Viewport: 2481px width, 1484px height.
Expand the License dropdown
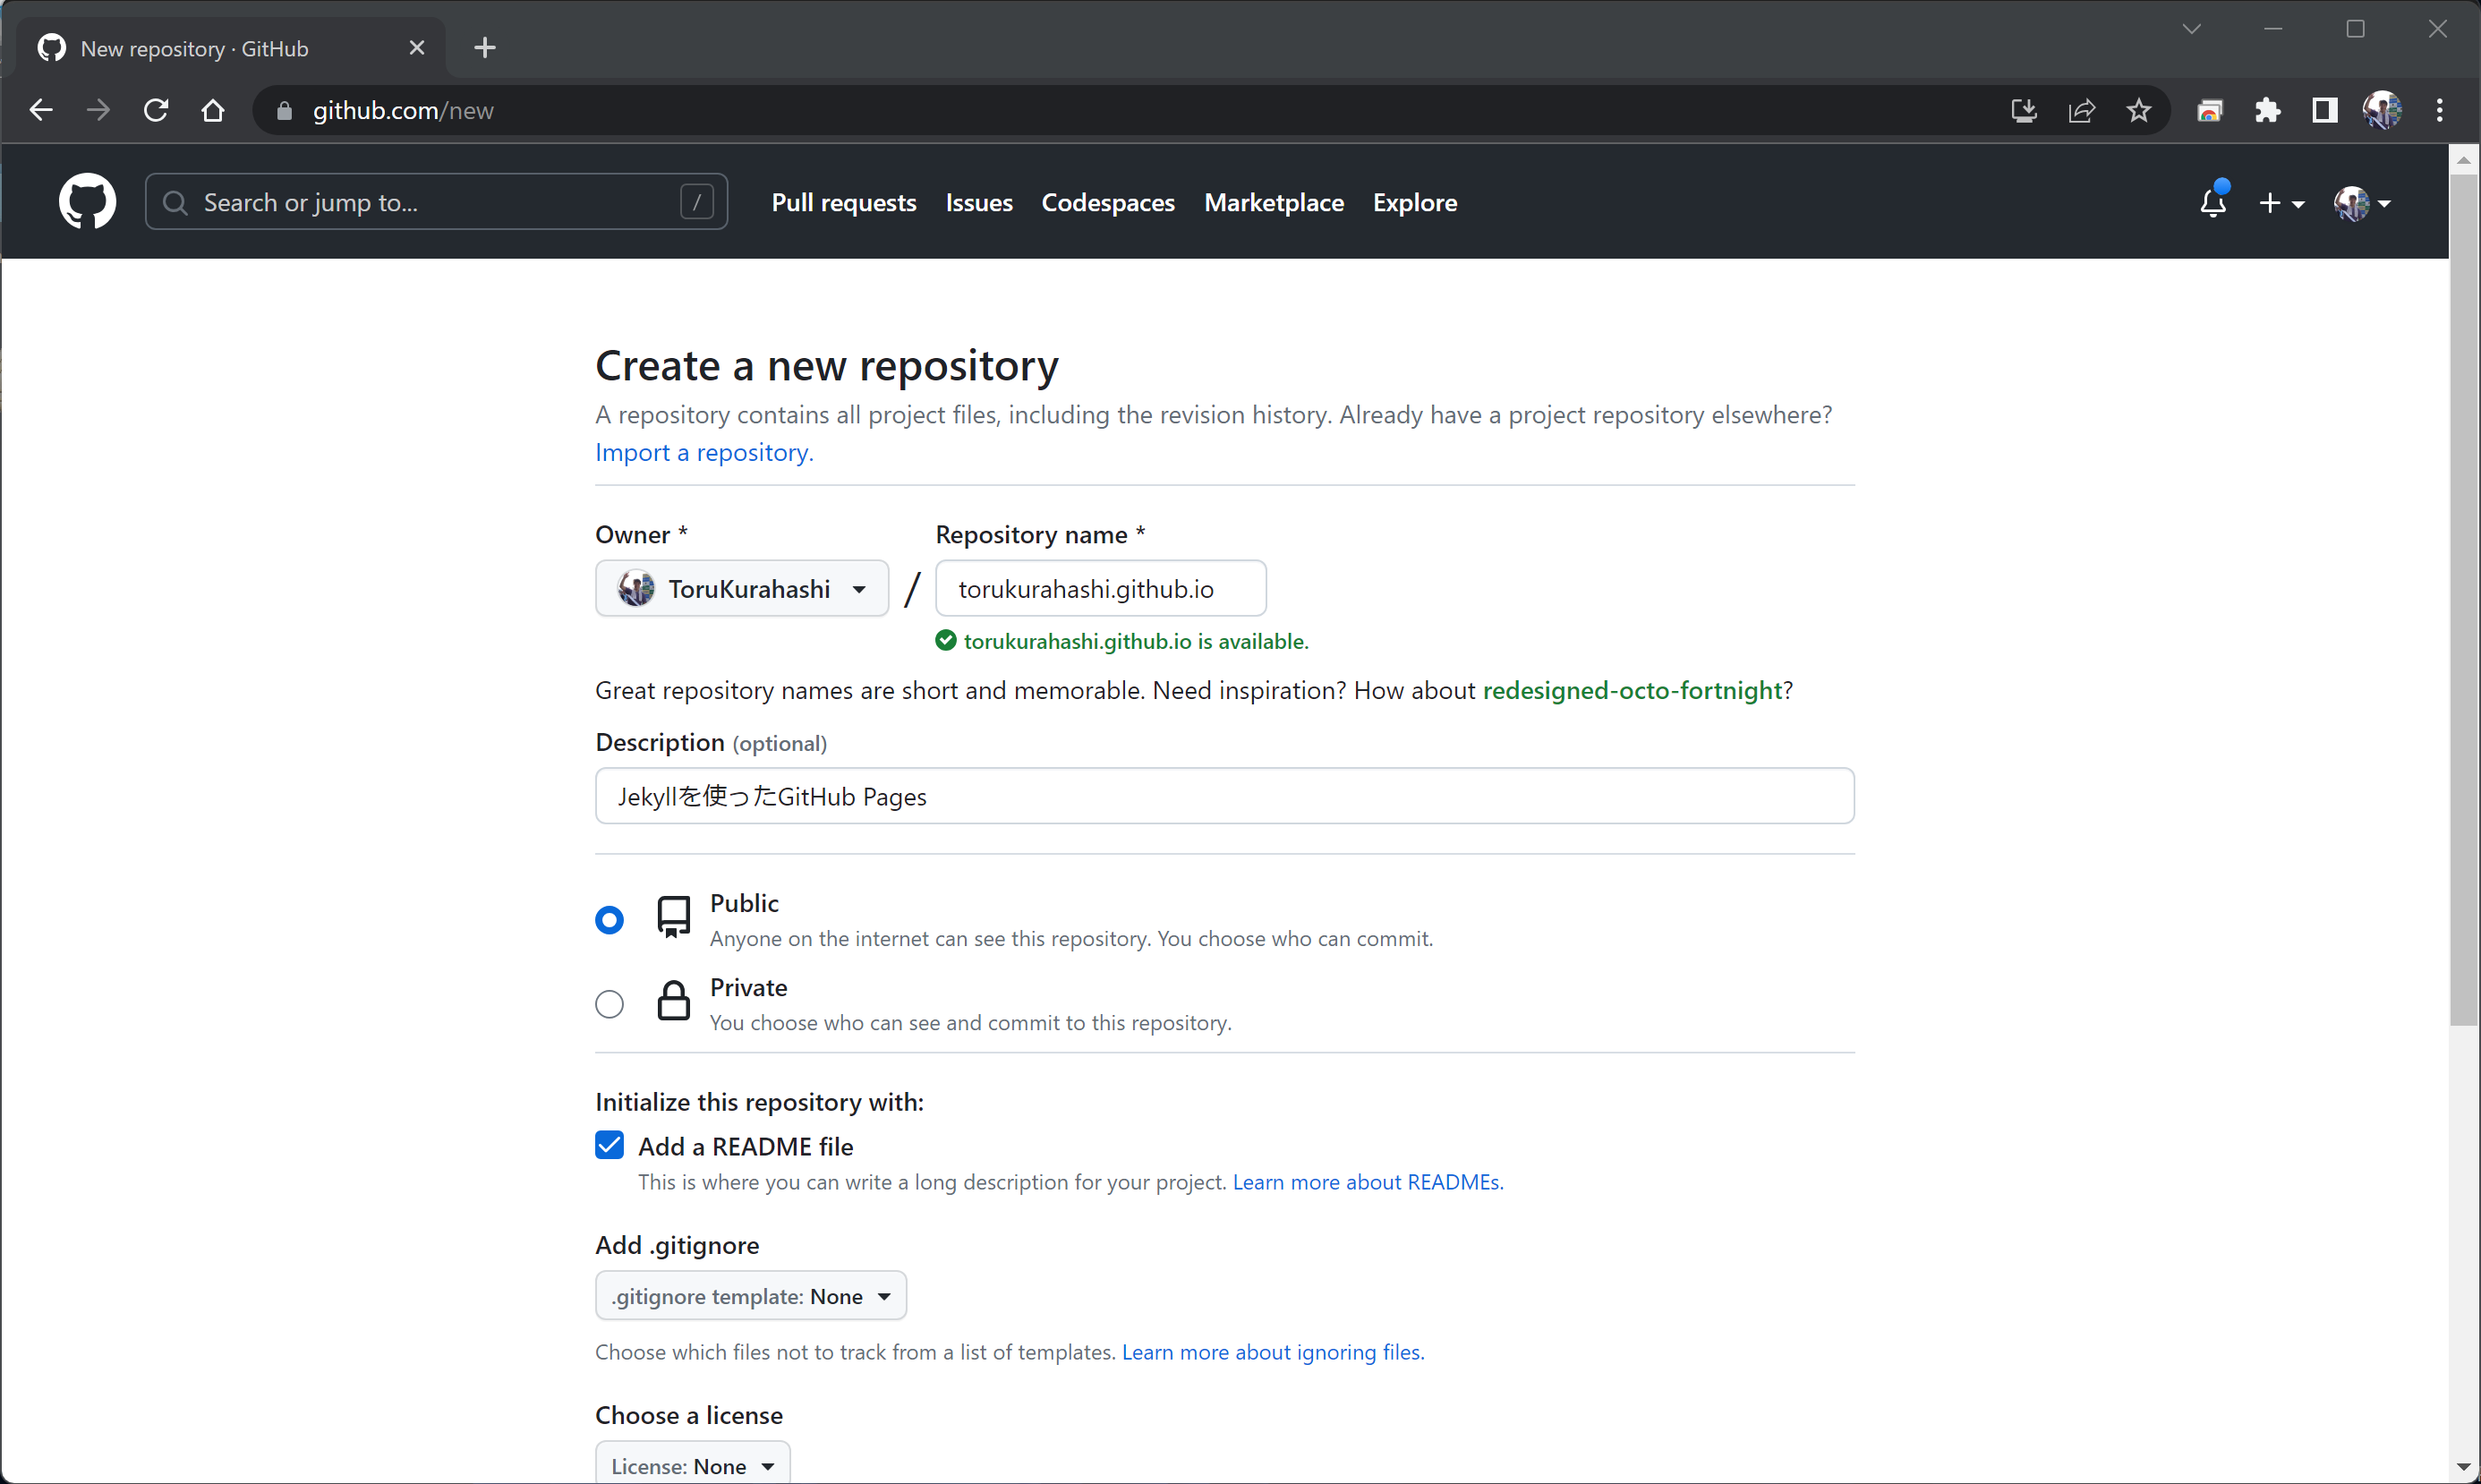coord(693,1464)
